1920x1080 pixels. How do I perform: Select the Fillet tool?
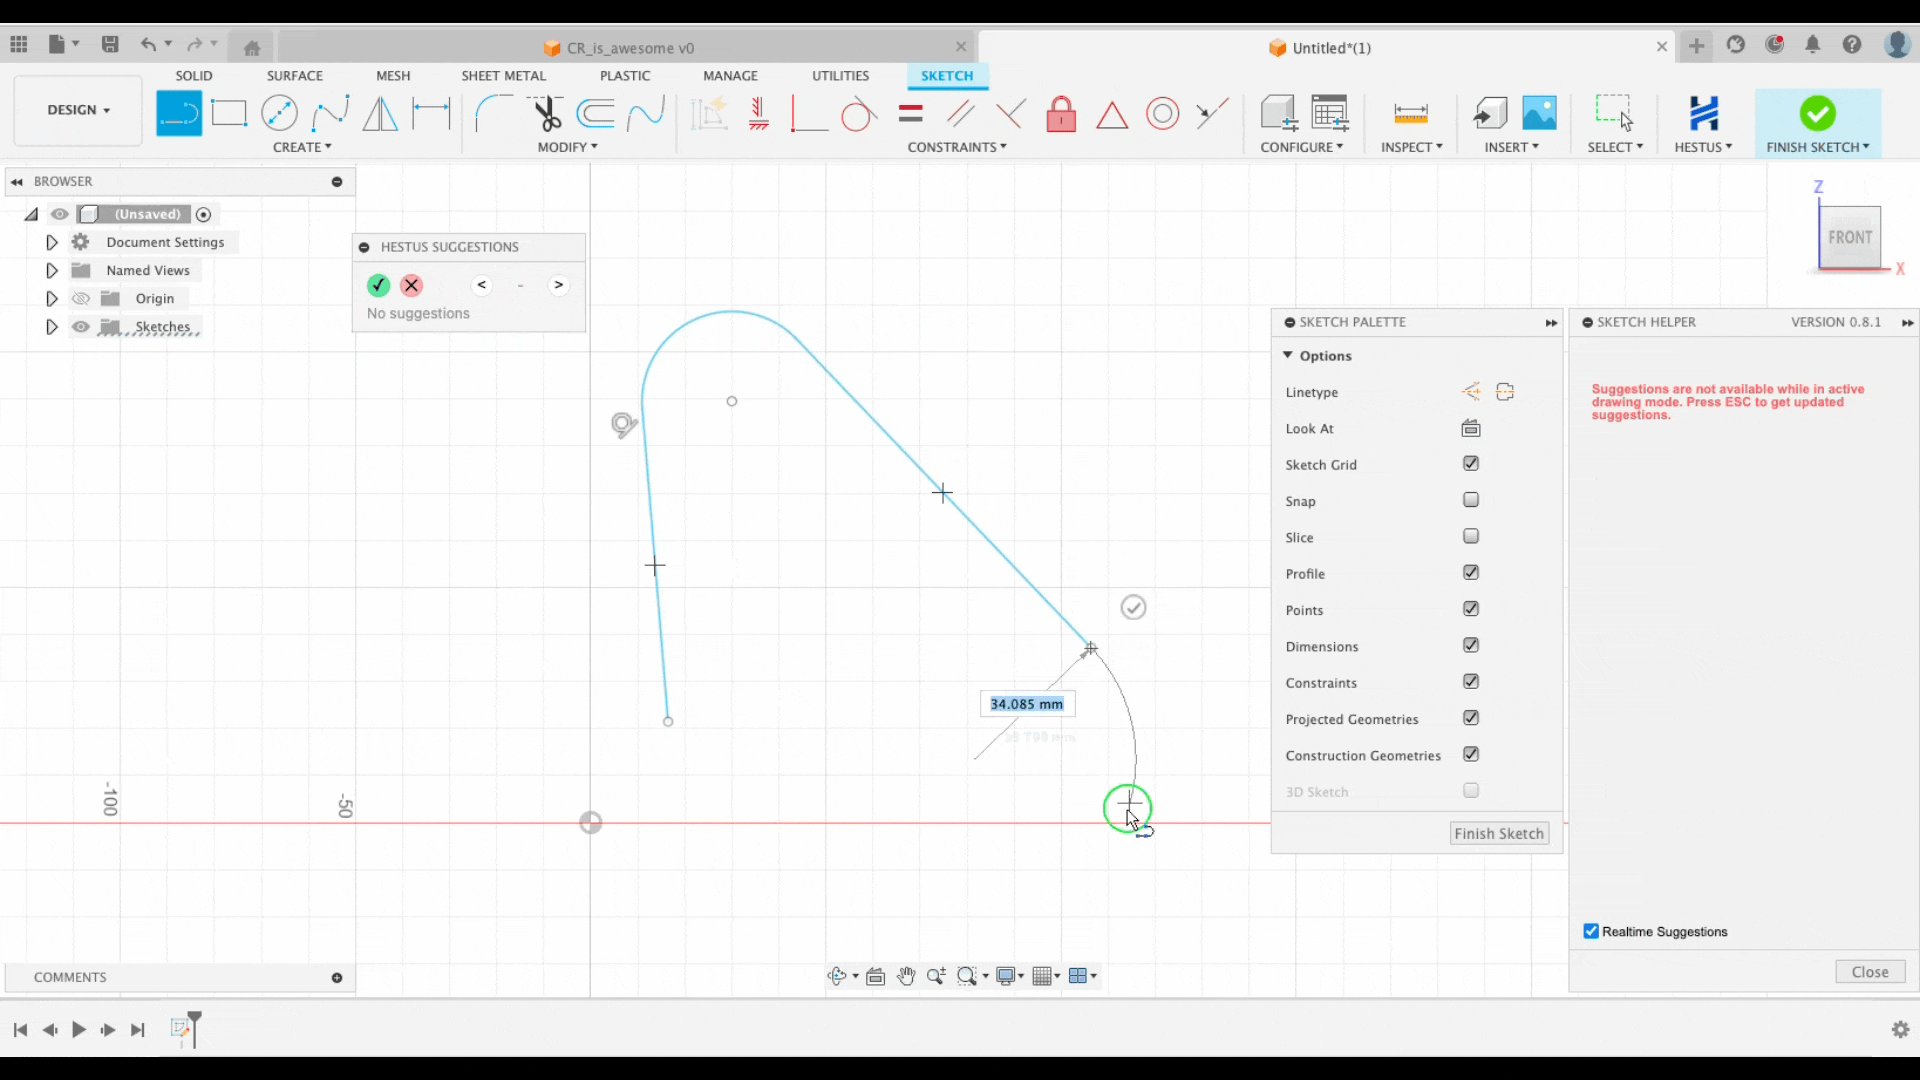click(493, 113)
